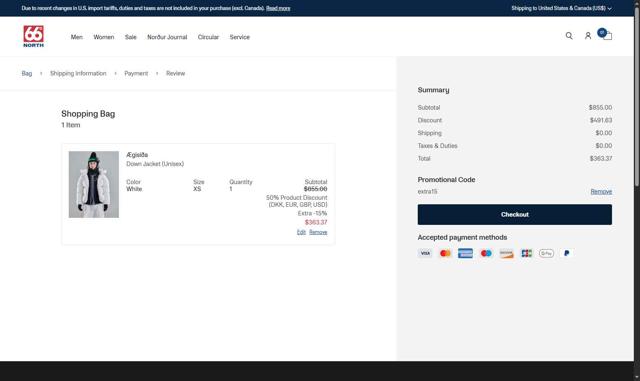The height and width of the screenshot is (381, 640).
Task: Click the Taxes & Duties label
Action: [437, 146]
